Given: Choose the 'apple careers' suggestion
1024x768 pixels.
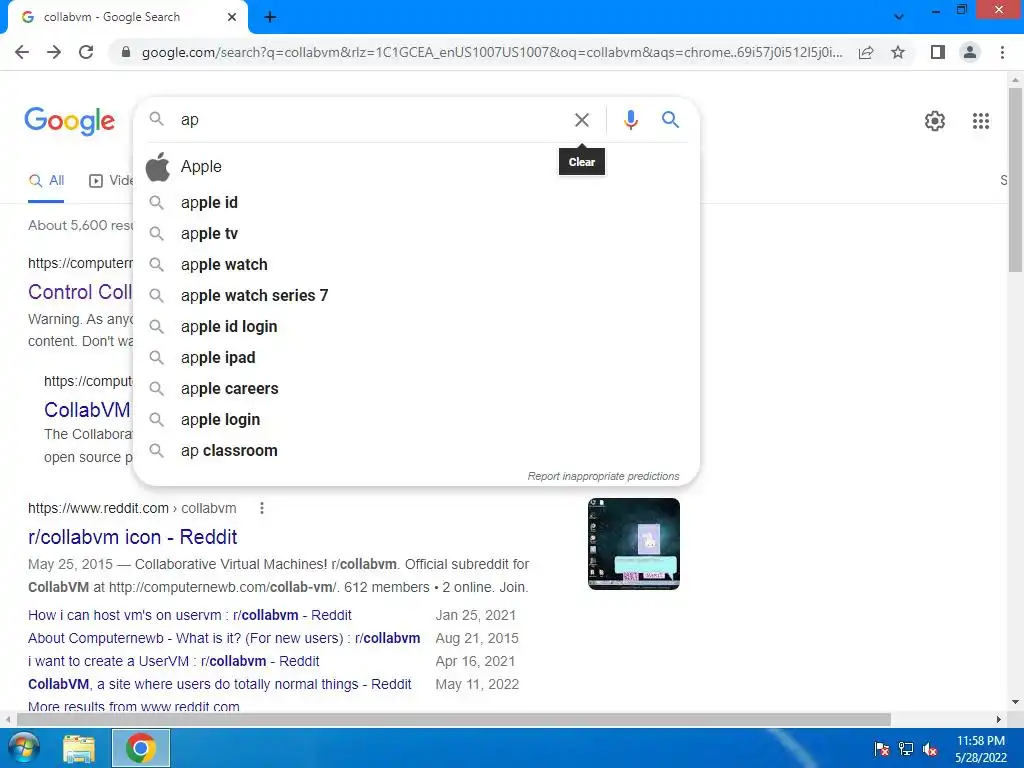Looking at the screenshot, I should click(x=416, y=389).
